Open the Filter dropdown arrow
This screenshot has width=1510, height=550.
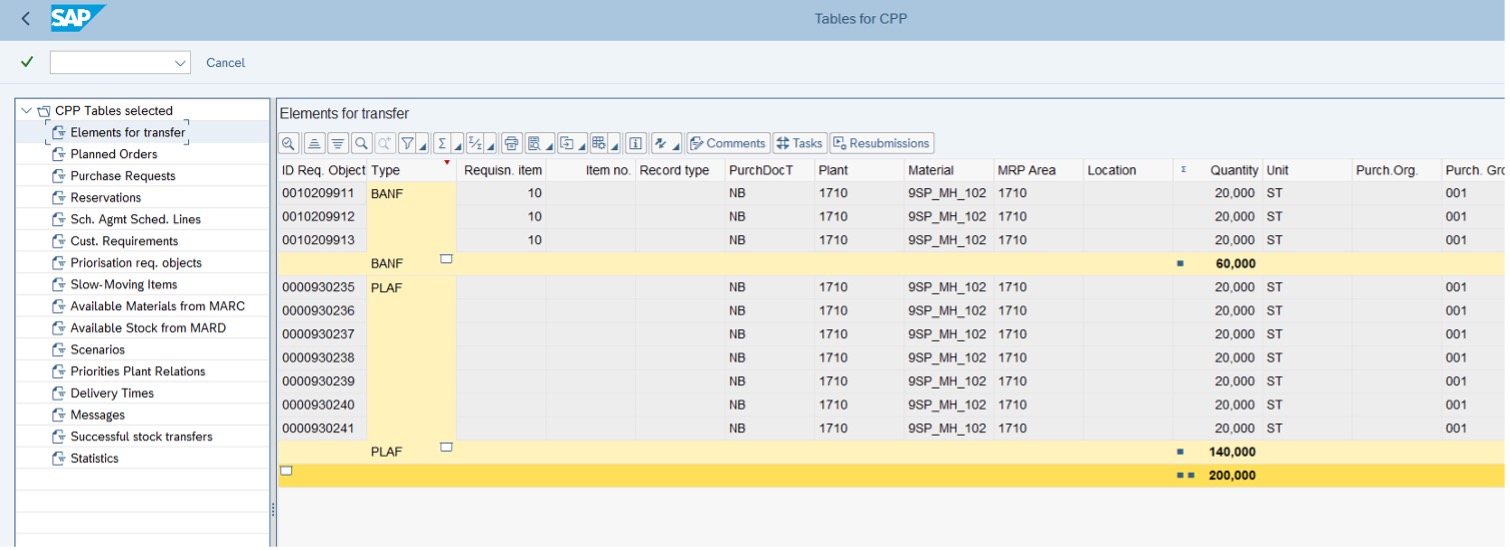(422, 145)
